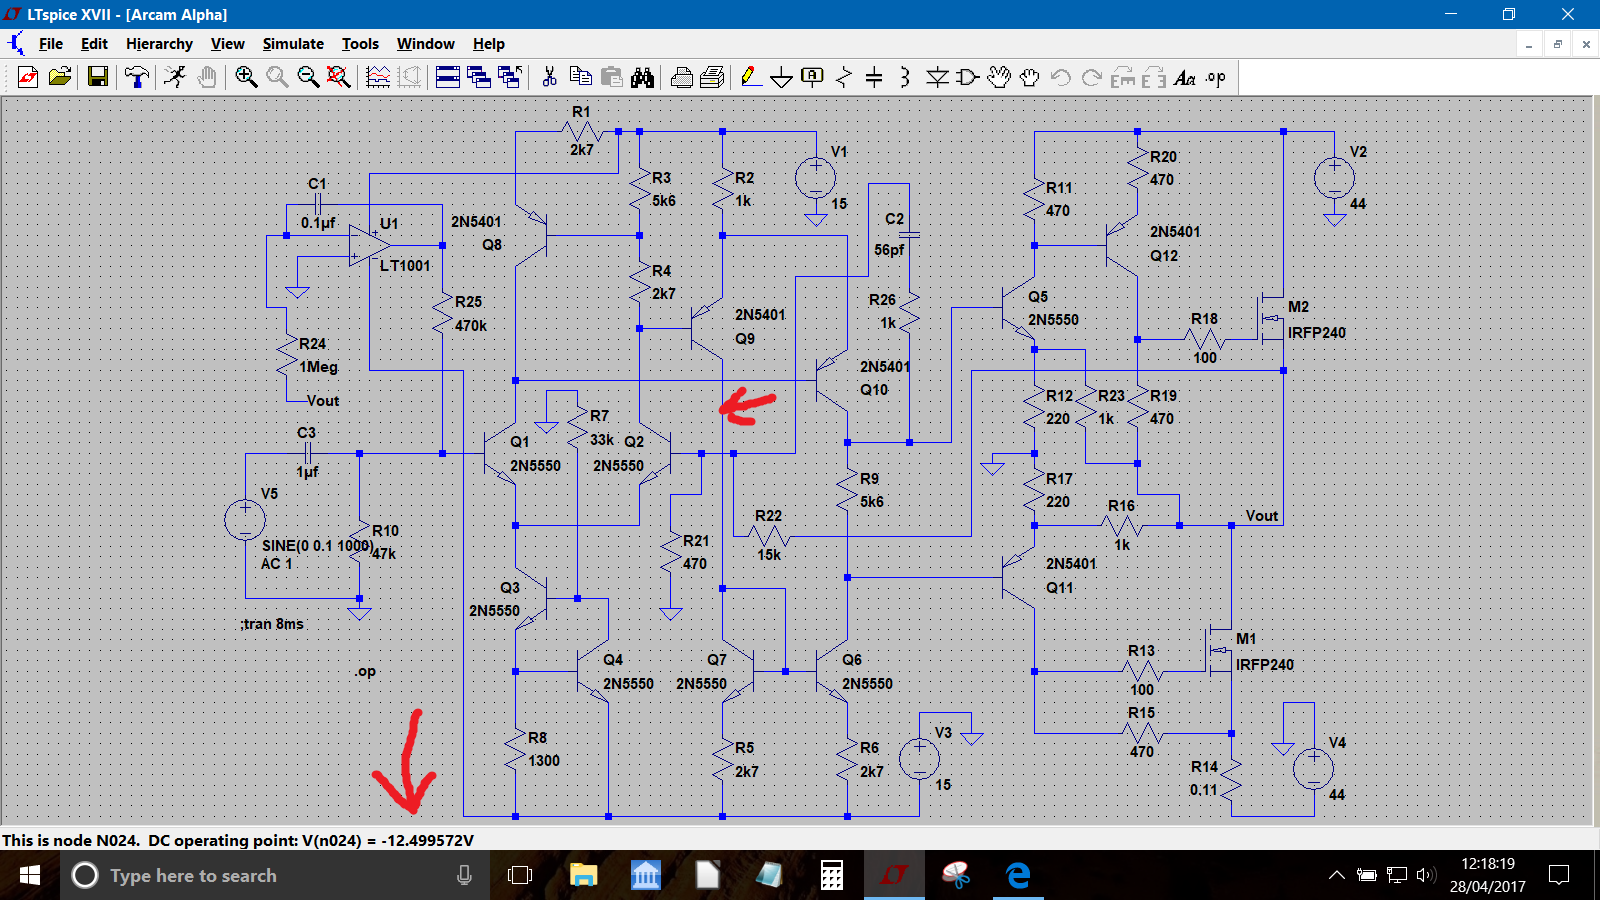Viewport: 1600px width, 900px height.
Task: Open the Tools menu
Action: coord(360,44)
